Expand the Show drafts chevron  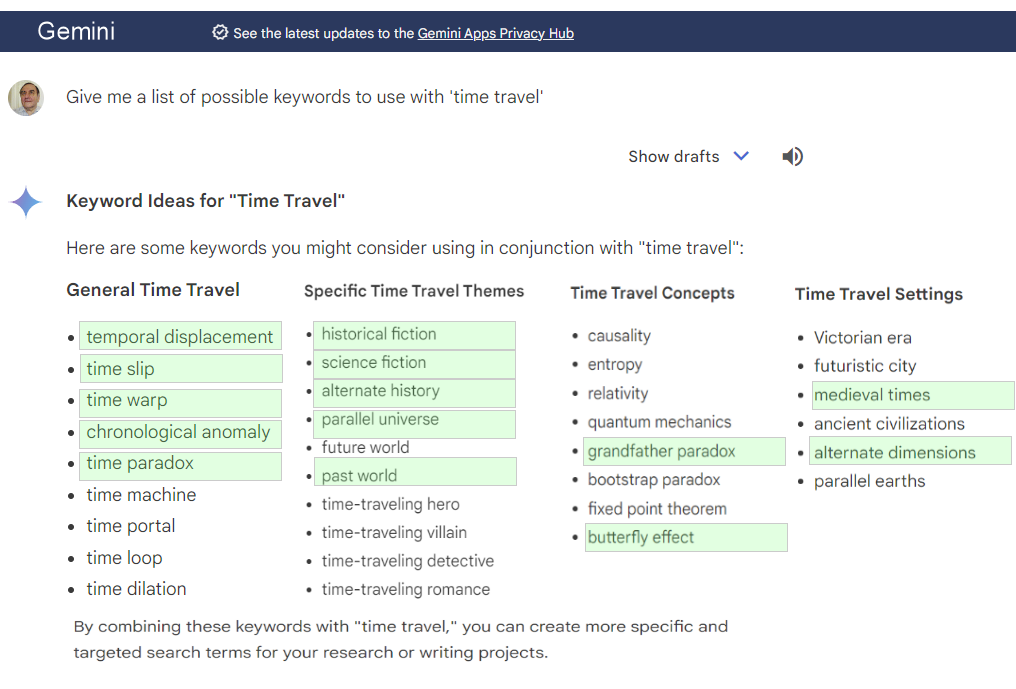point(741,156)
